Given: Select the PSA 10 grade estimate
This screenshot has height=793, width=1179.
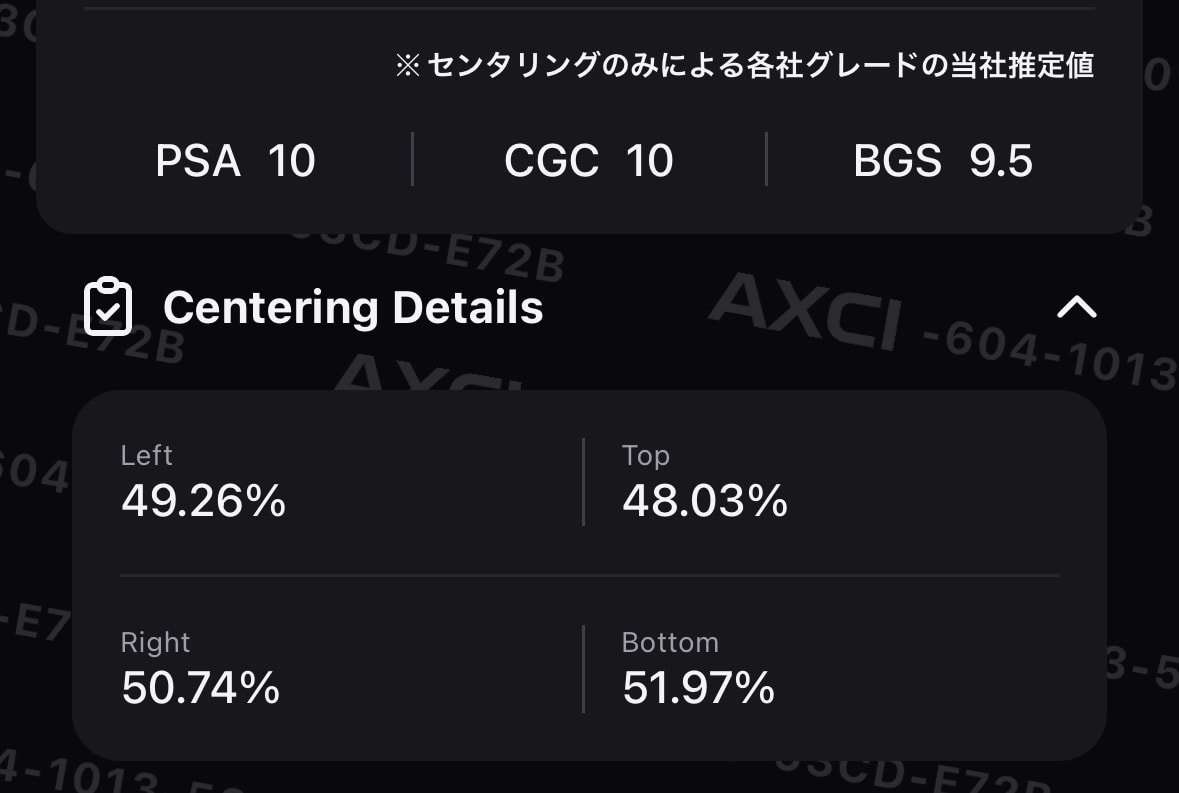Looking at the screenshot, I should (x=235, y=160).
